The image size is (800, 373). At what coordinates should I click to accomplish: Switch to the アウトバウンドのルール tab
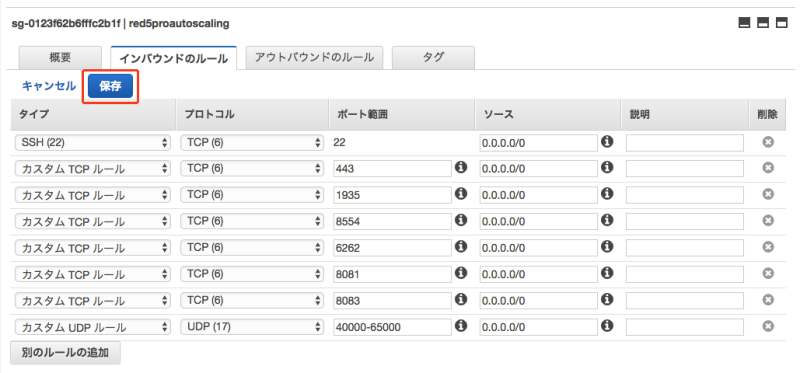point(314,58)
